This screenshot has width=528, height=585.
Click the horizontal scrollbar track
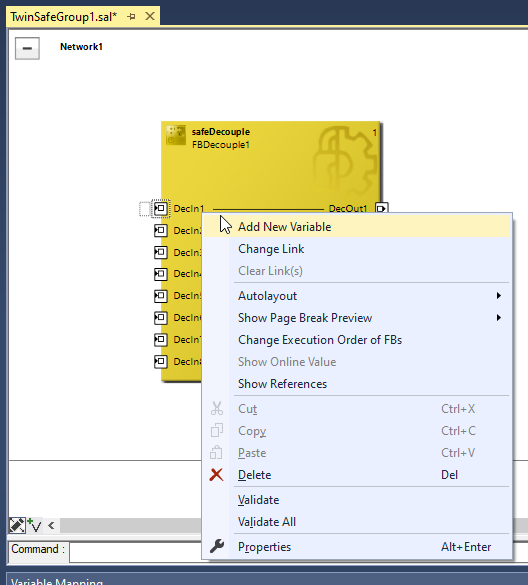pyautogui.click(x=131, y=526)
